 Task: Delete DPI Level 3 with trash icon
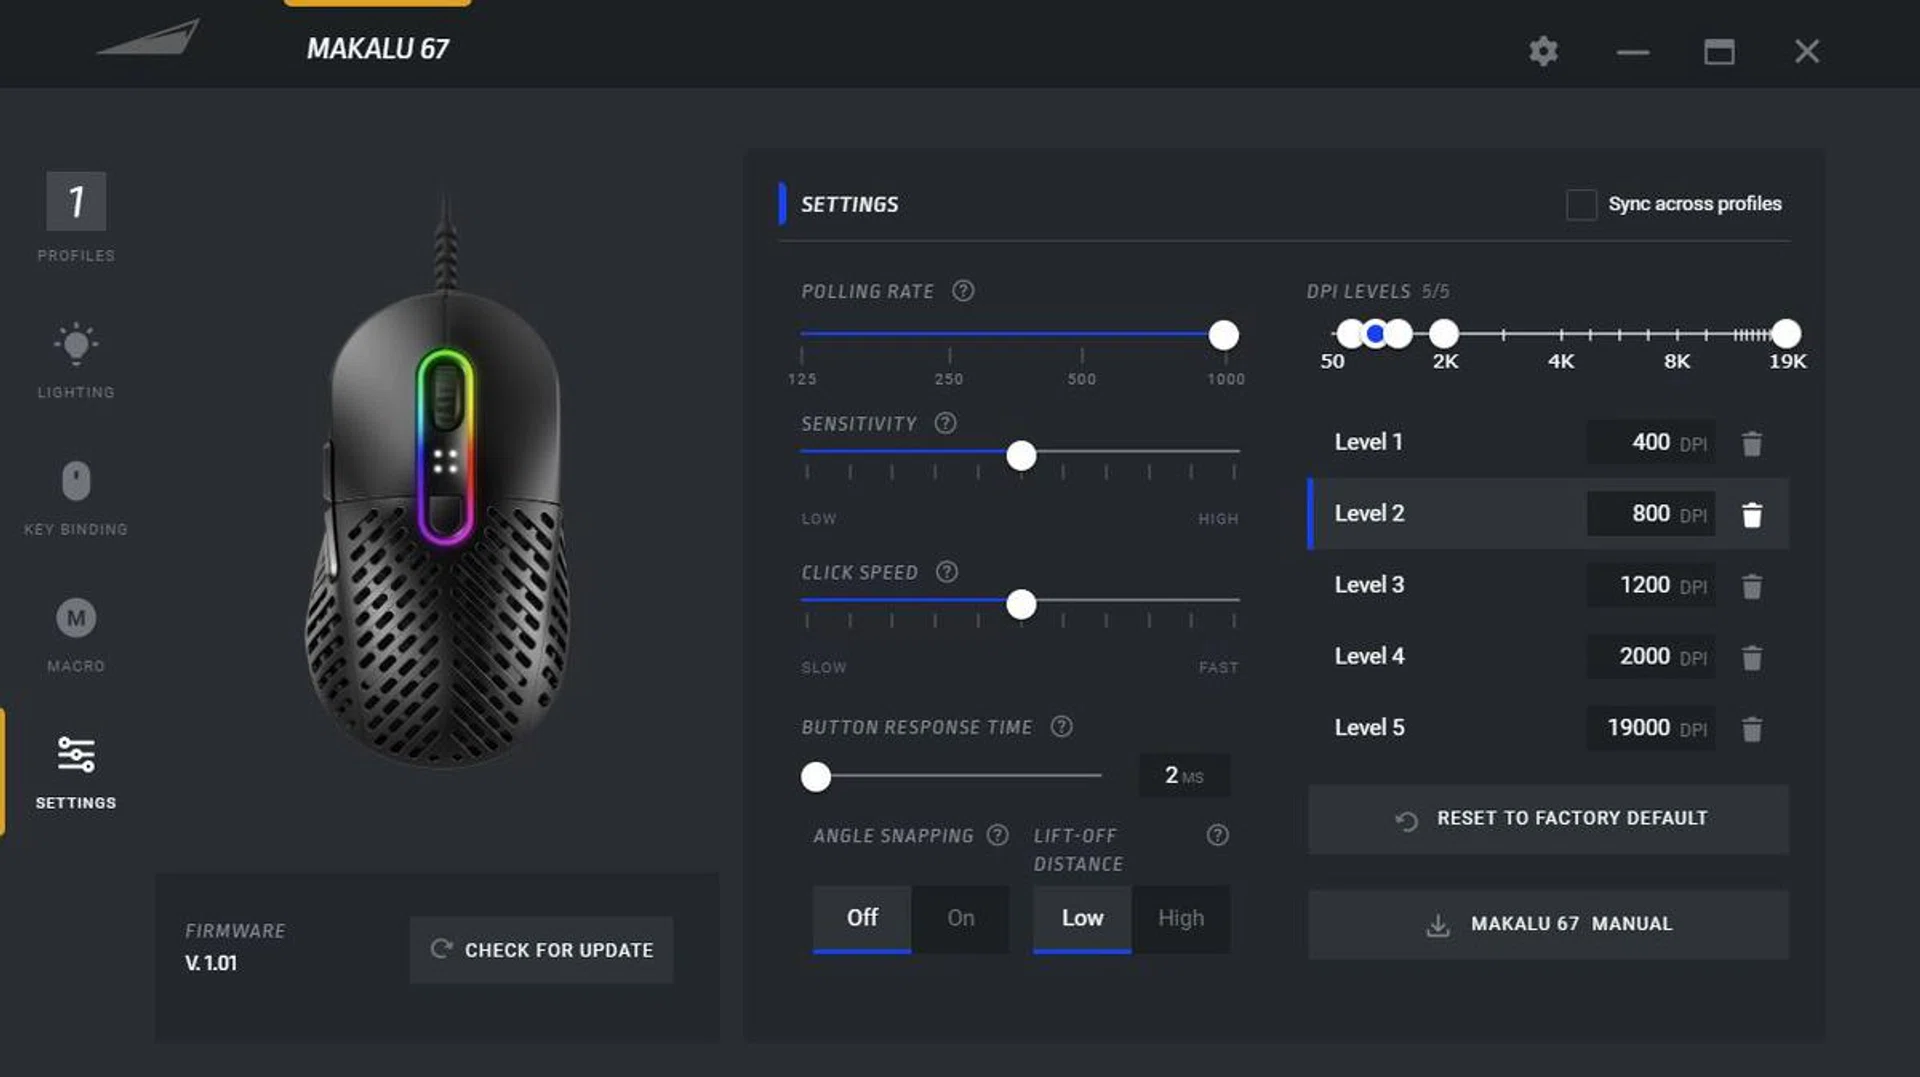(1751, 586)
